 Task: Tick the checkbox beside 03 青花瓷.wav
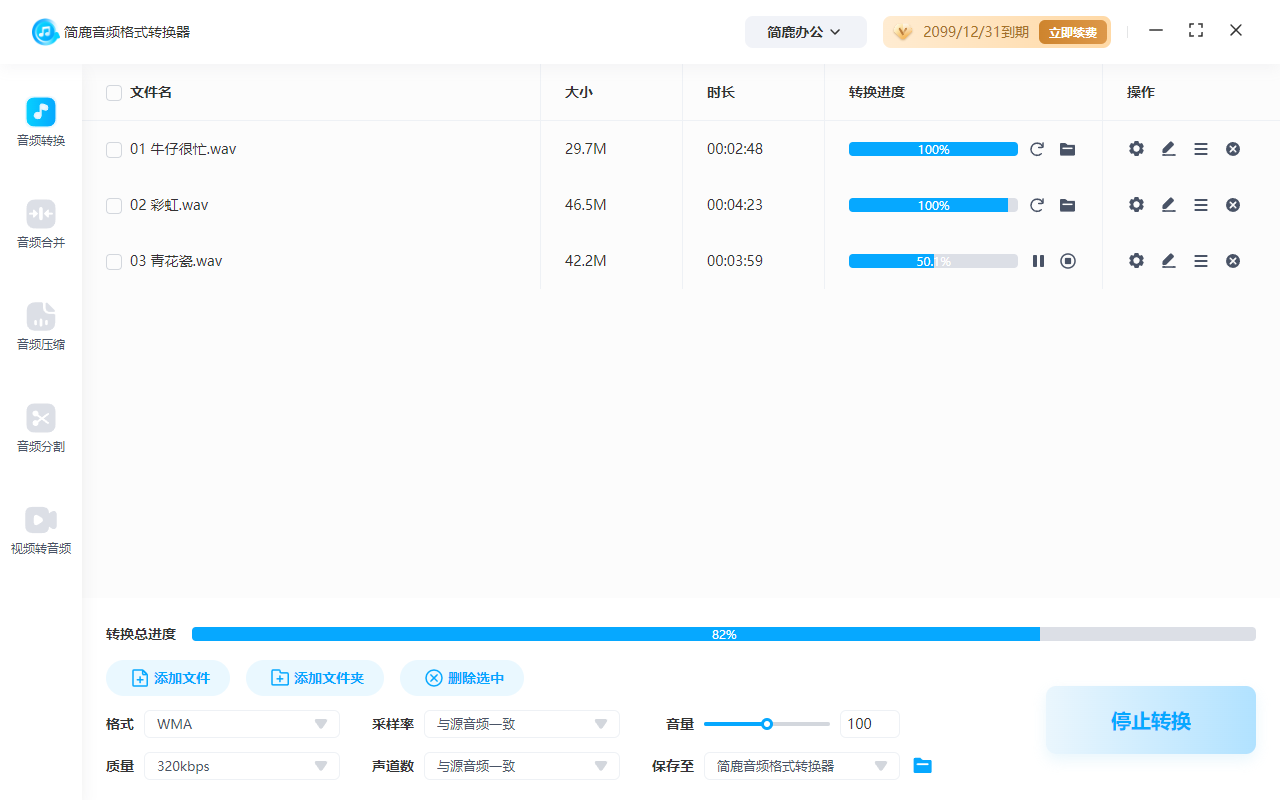pyautogui.click(x=113, y=260)
